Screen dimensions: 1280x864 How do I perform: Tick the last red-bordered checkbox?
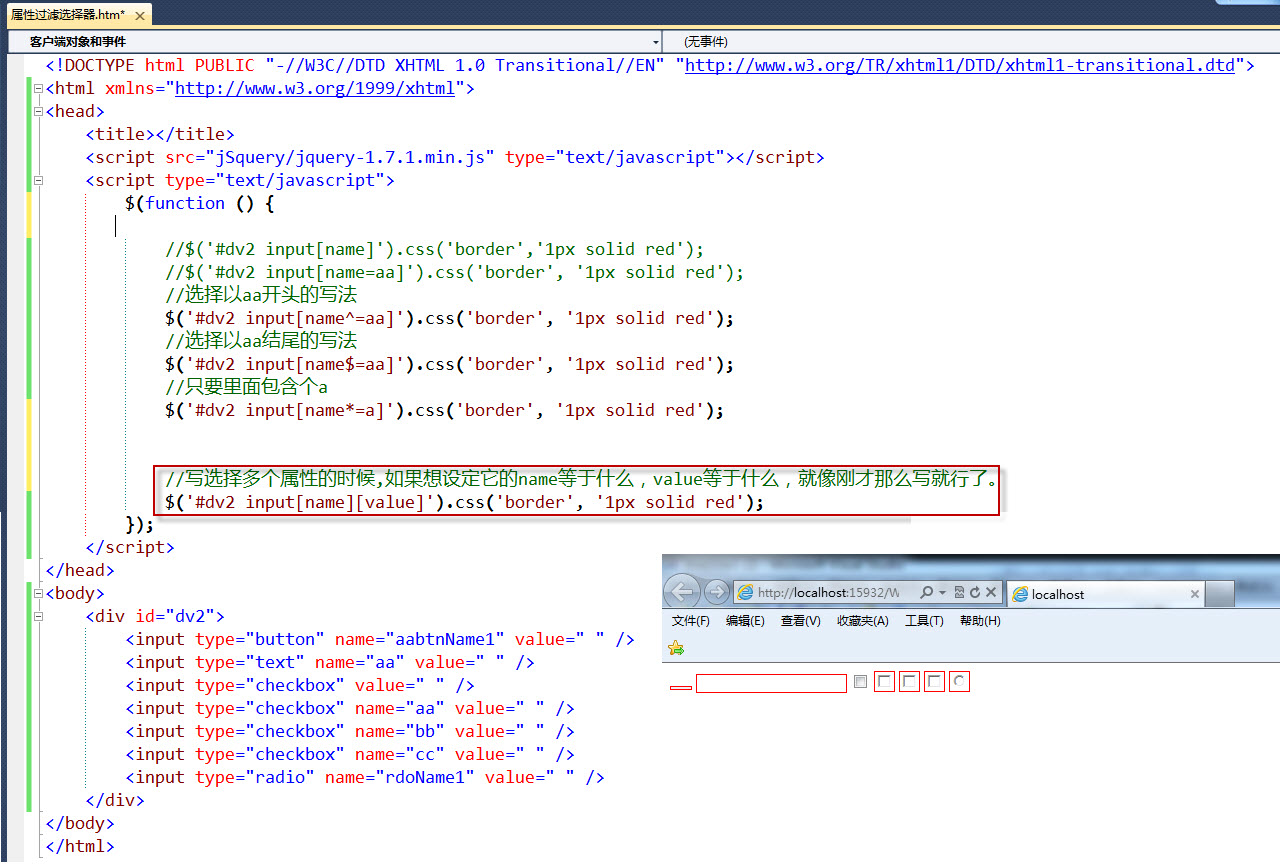click(934, 682)
